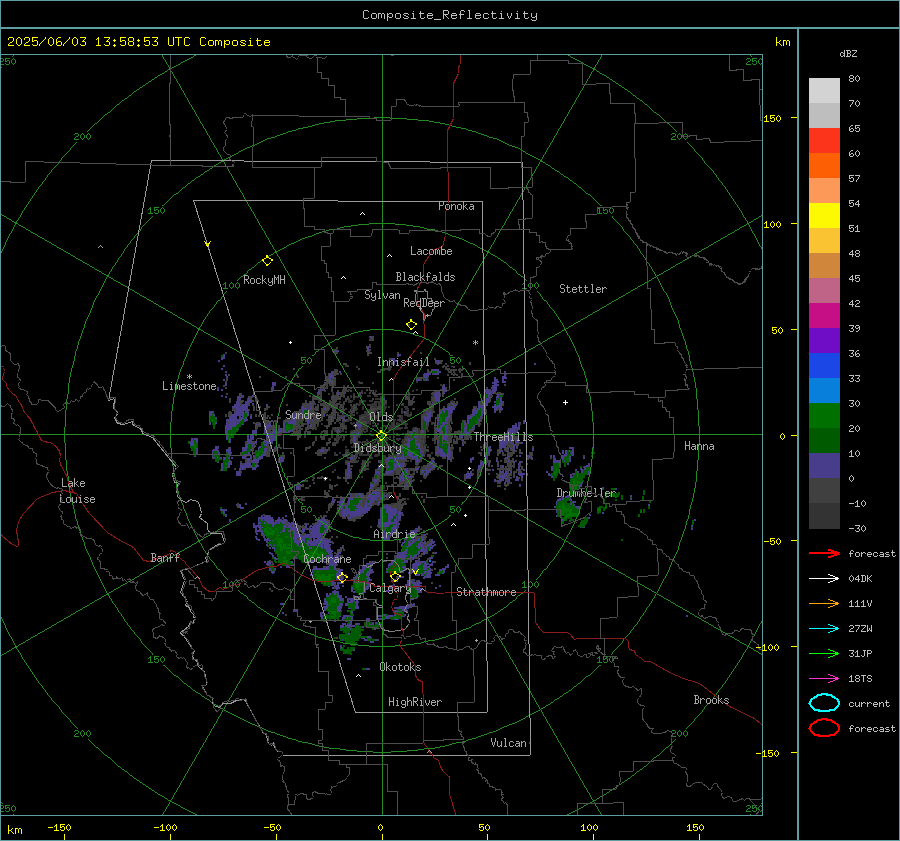Click the -150 tick on bottom km axis

coord(59,828)
